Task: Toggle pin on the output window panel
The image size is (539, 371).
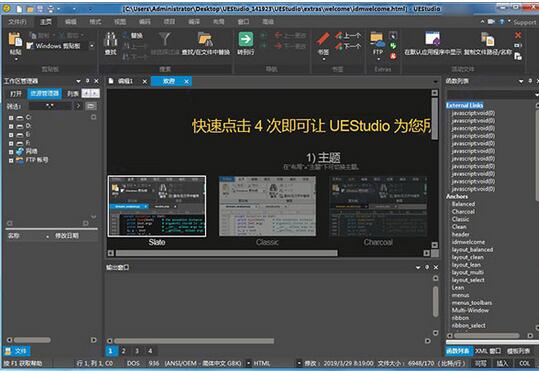Action: pos(427,267)
